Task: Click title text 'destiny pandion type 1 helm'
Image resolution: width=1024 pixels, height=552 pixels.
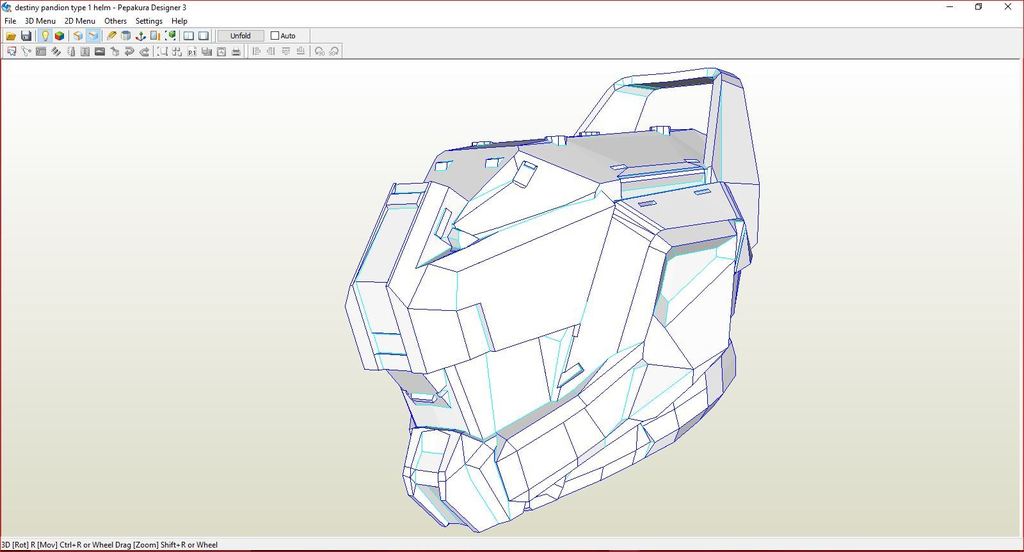Action: pos(63,7)
